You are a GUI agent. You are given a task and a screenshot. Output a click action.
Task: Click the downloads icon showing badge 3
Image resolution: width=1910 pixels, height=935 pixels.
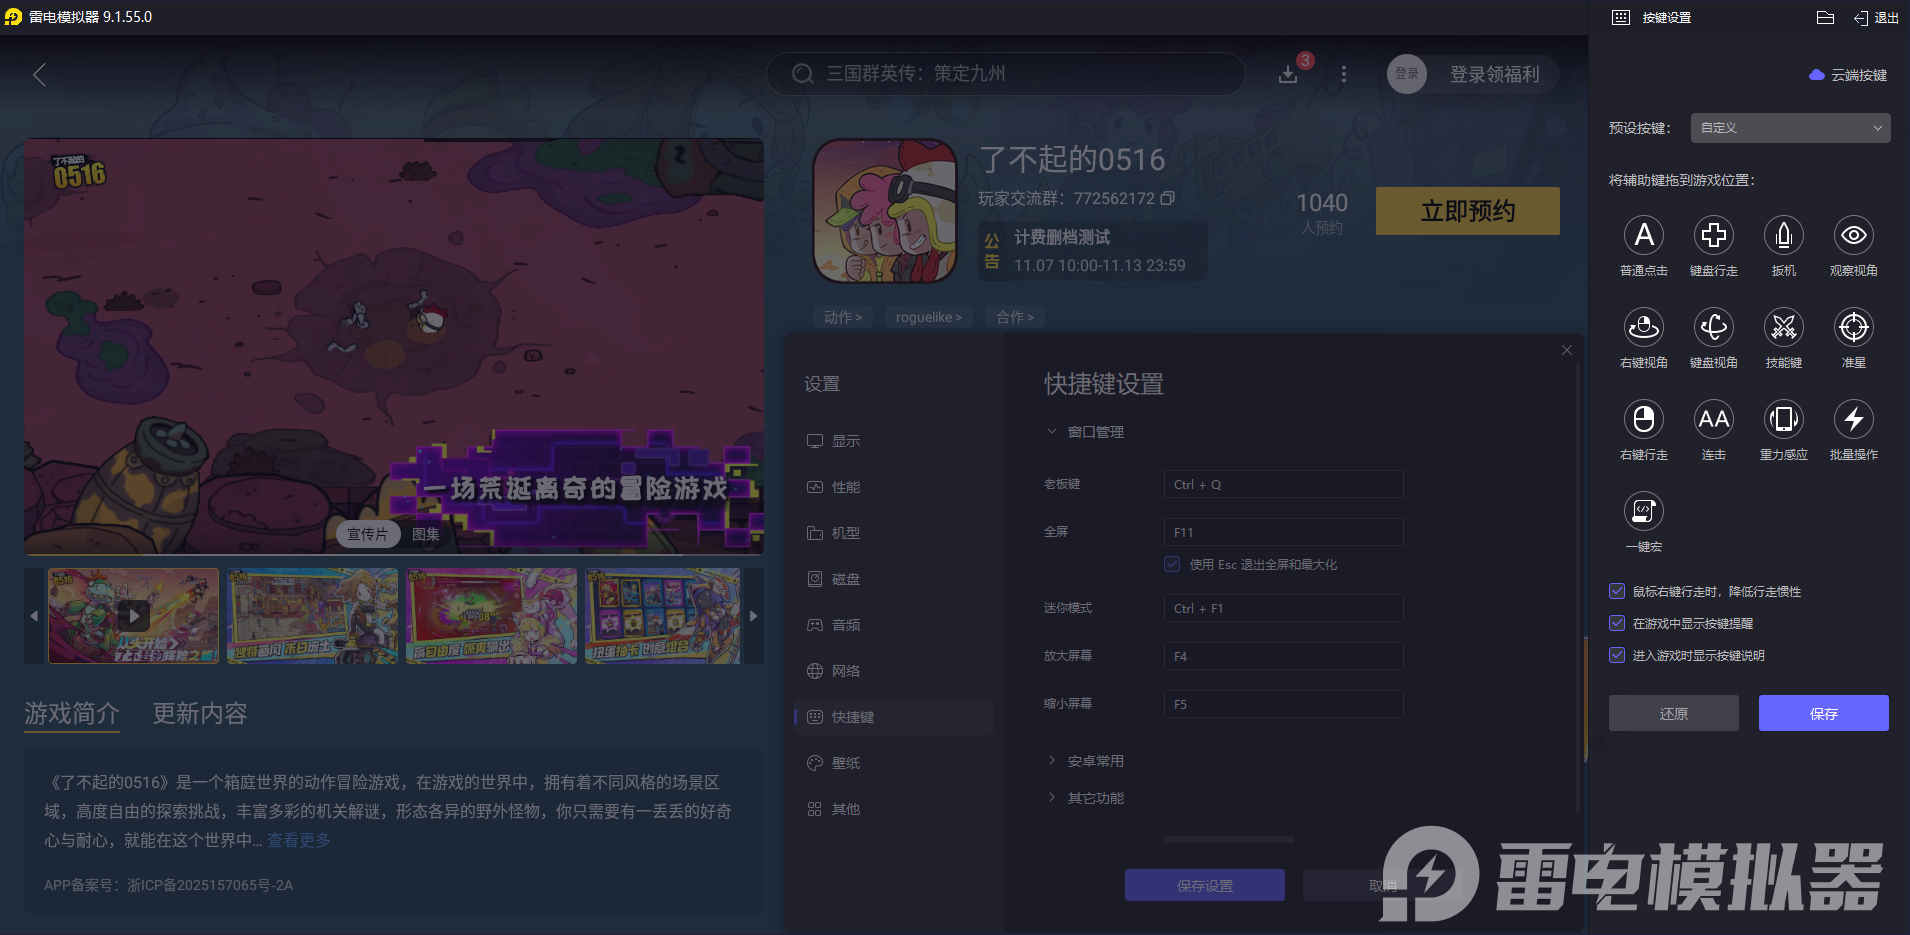pyautogui.click(x=1289, y=73)
